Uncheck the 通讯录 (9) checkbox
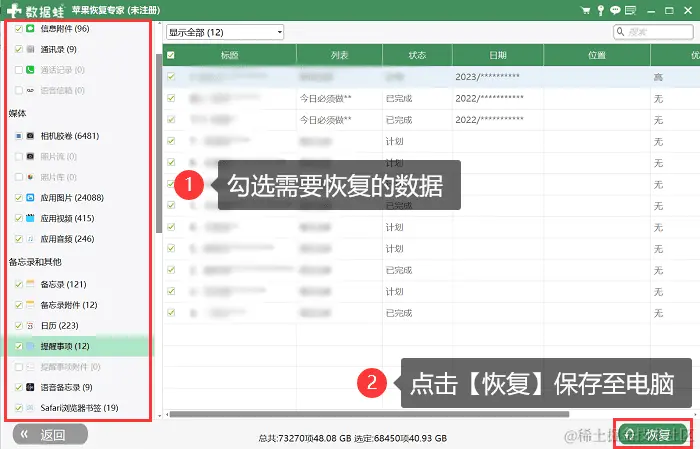Viewport: 700px width, 449px height. click(x=18, y=49)
